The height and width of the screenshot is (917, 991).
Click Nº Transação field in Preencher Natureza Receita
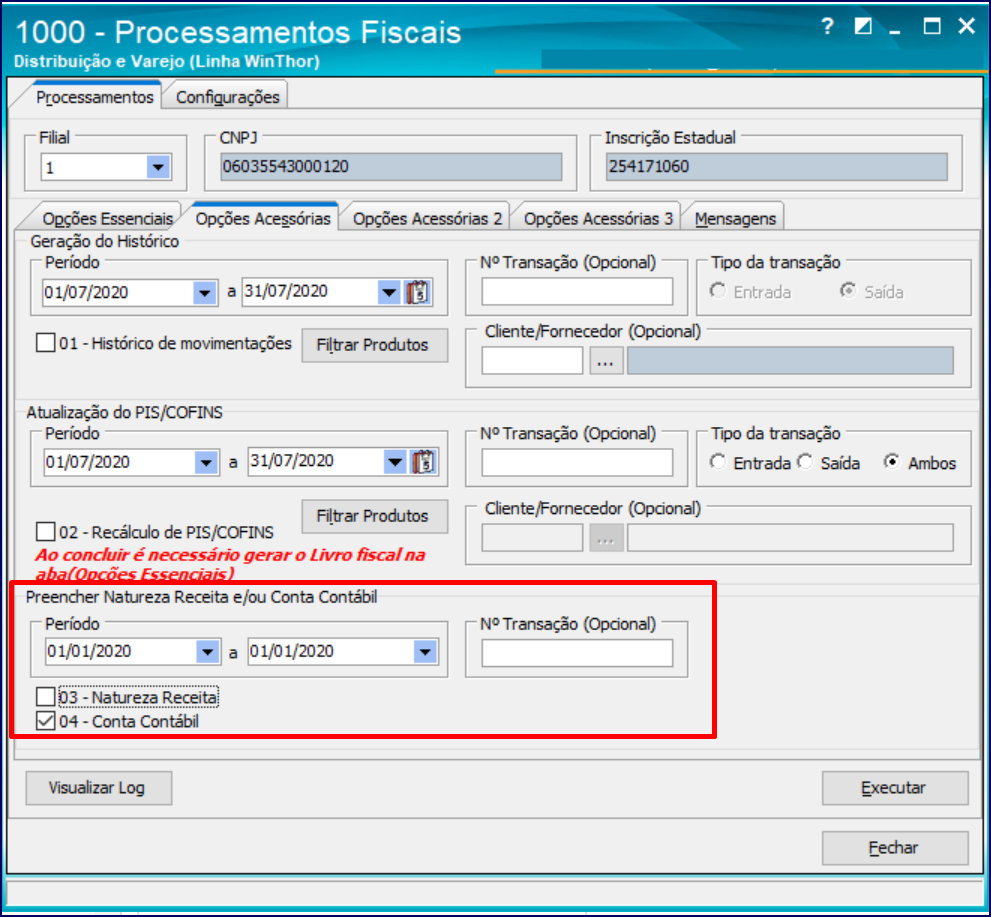[x=577, y=653]
